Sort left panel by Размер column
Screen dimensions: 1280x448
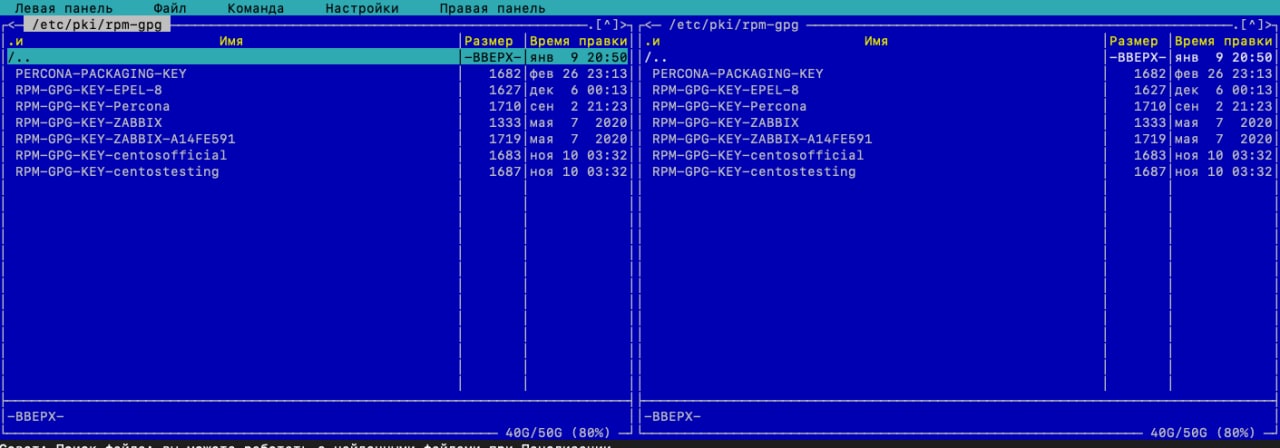coord(490,41)
